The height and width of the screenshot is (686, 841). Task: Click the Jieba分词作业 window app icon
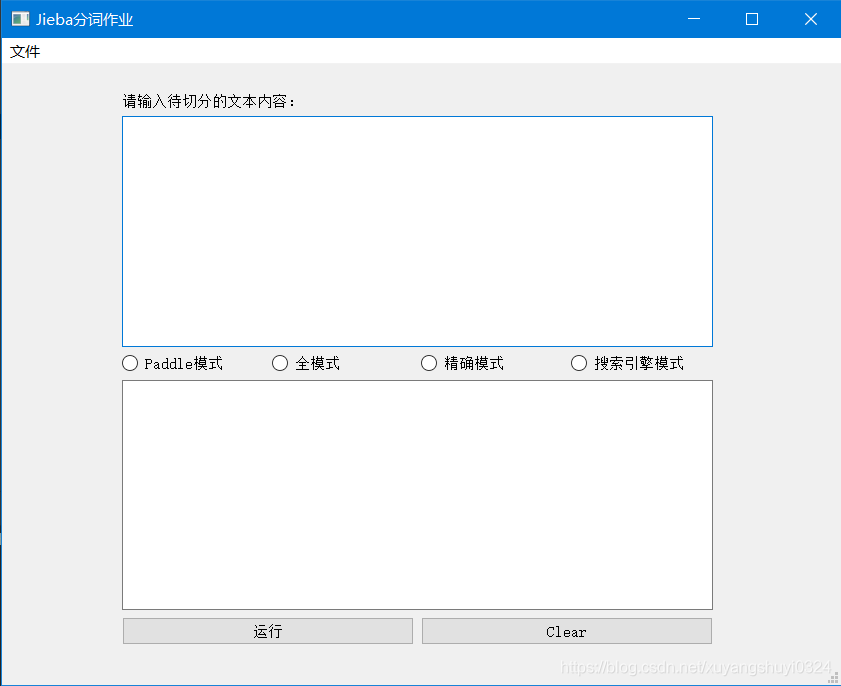[x=20, y=19]
